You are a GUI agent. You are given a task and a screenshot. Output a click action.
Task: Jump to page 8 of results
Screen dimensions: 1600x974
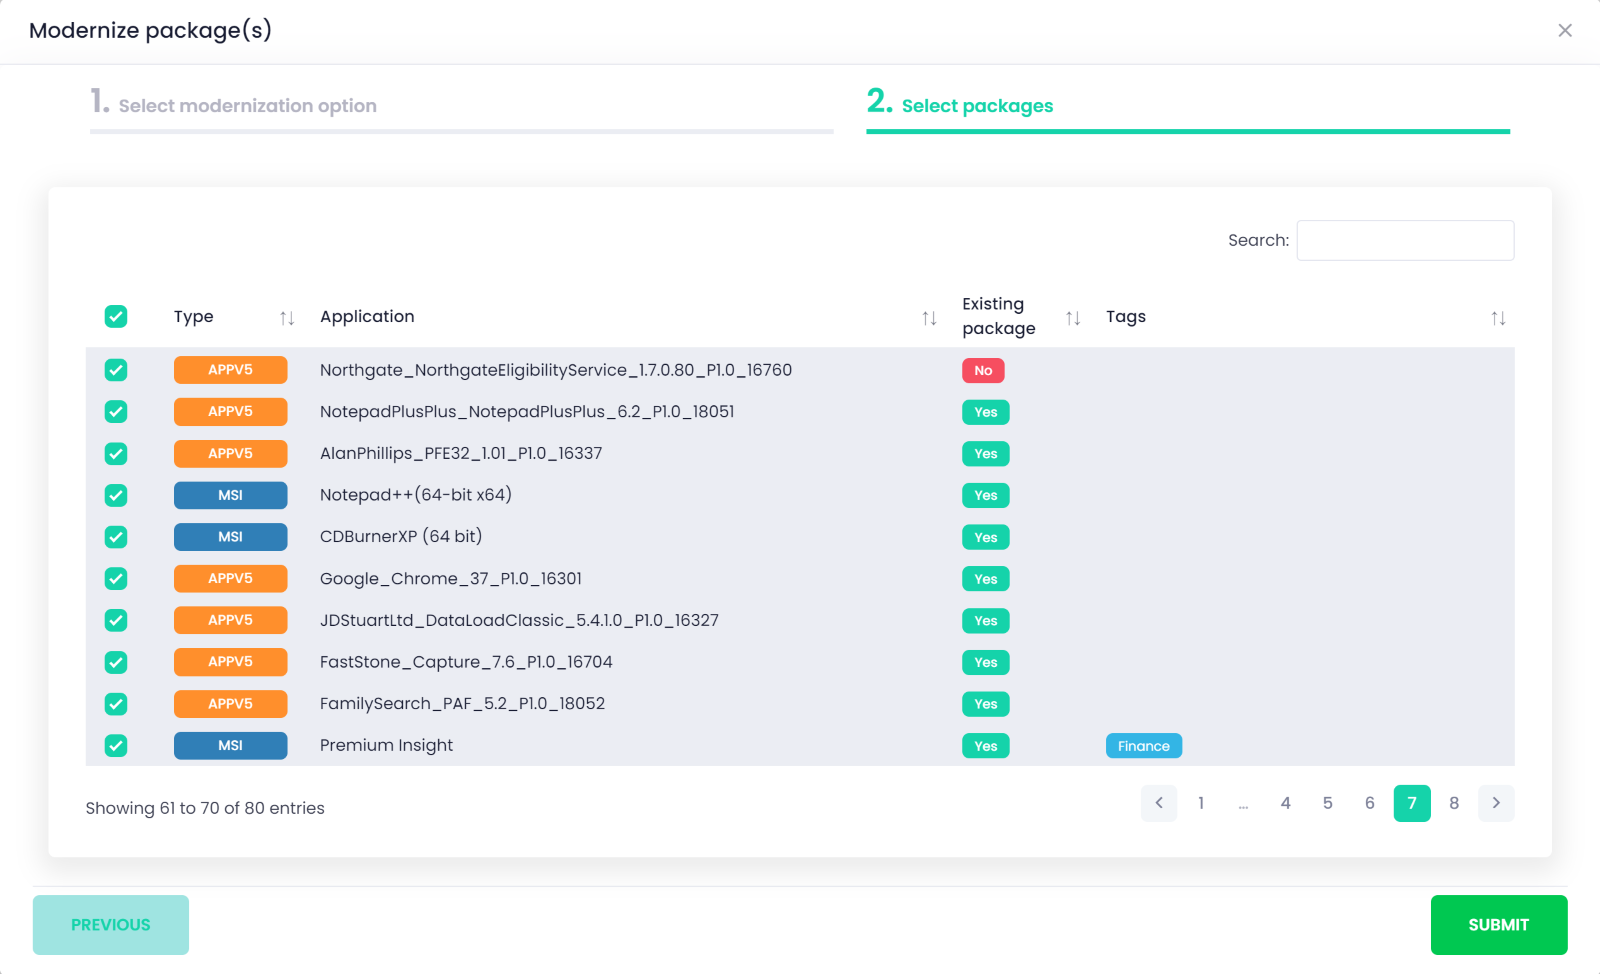click(x=1454, y=803)
